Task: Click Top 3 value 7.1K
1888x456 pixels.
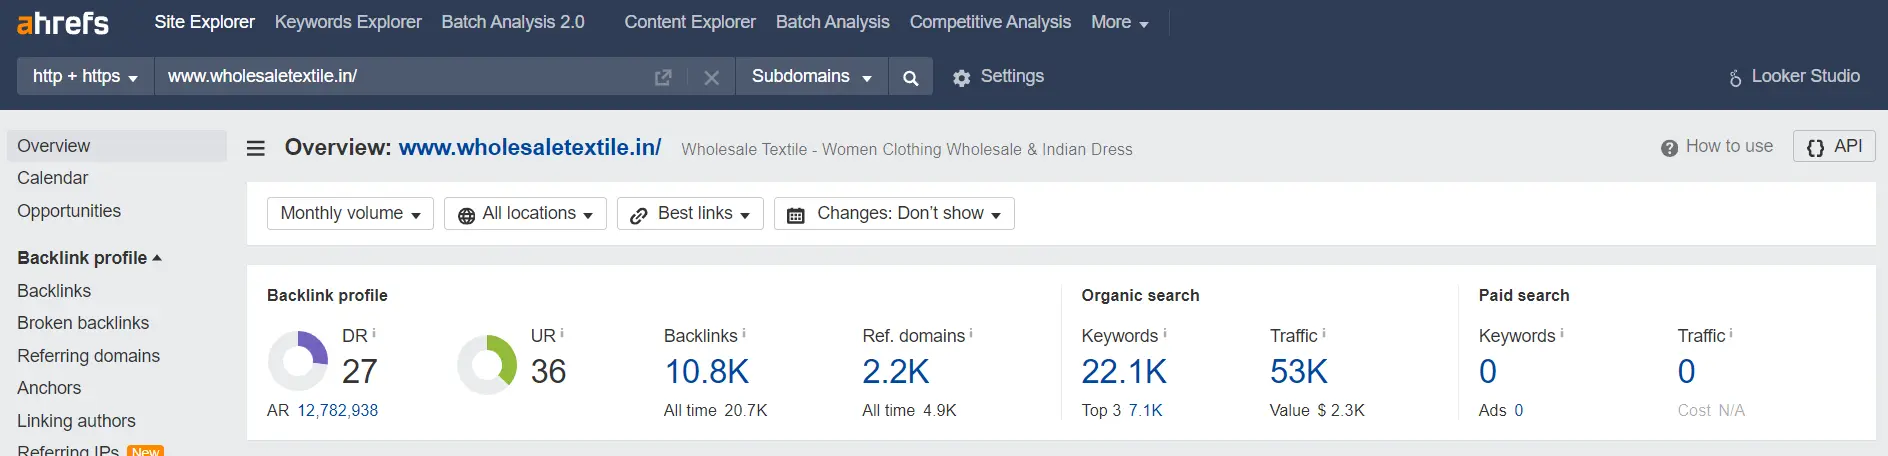Action: [x=1146, y=410]
